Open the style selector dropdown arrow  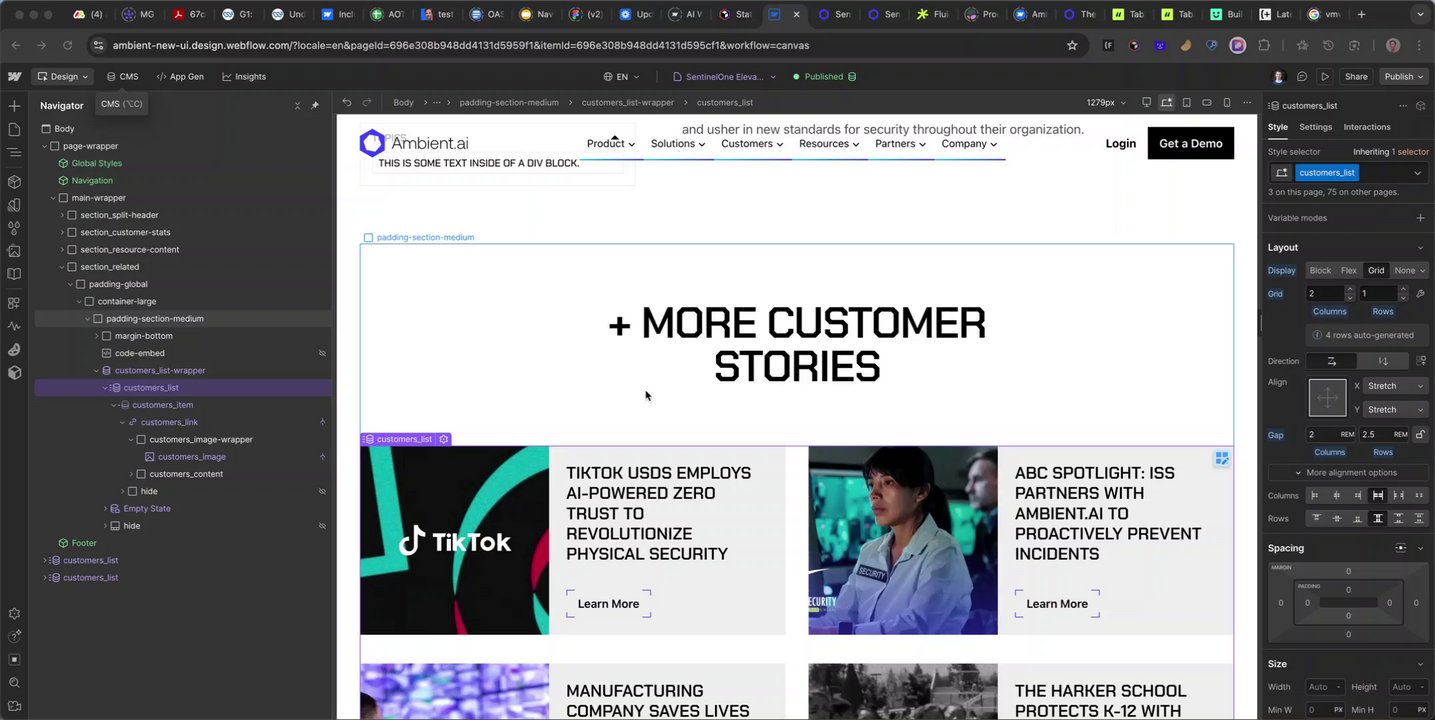click(x=1417, y=173)
